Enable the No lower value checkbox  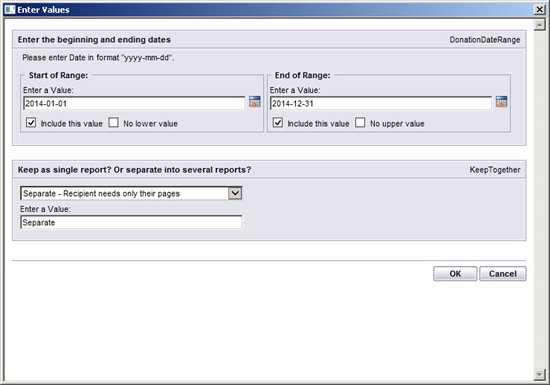click(x=113, y=123)
